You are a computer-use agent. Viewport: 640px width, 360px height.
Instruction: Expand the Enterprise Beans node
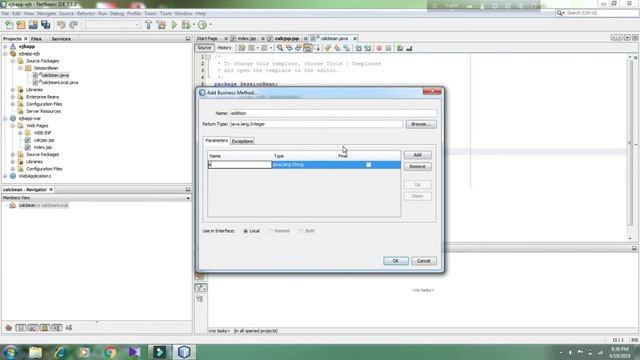13,97
